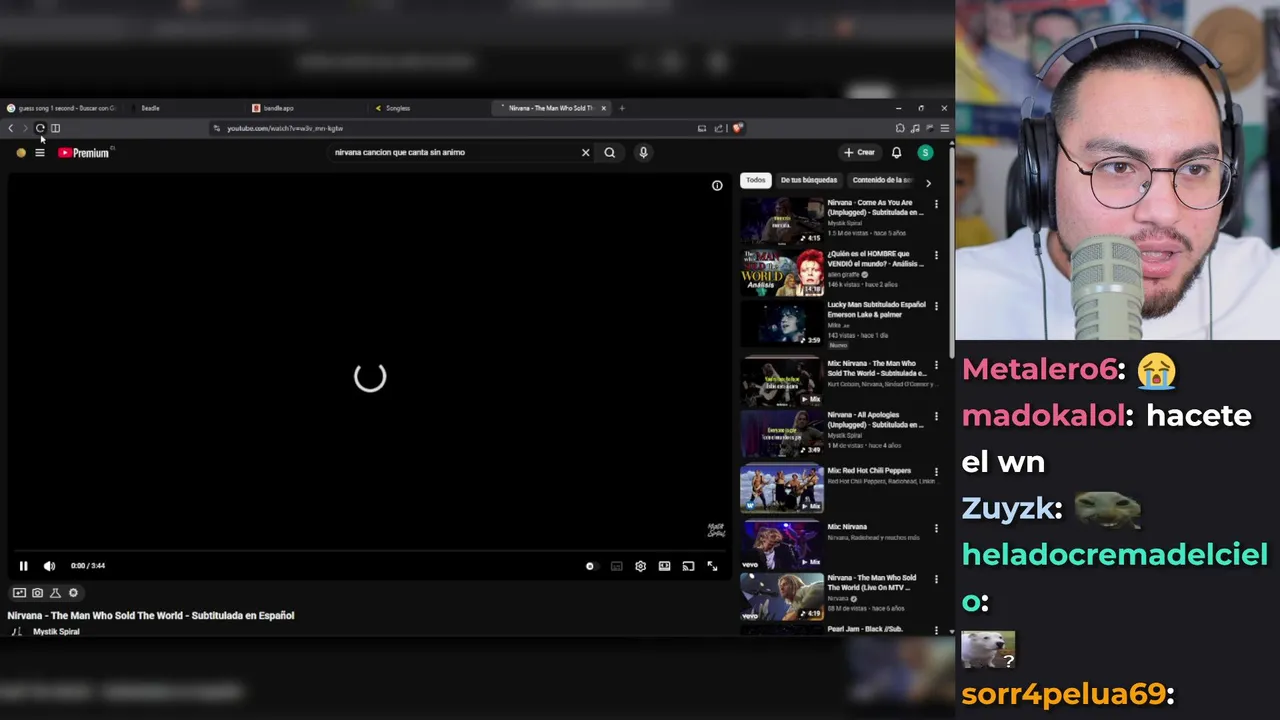Go to YouTube Premium home logo
Image resolution: width=1280 pixels, height=720 pixels.
tap(84, 153)
